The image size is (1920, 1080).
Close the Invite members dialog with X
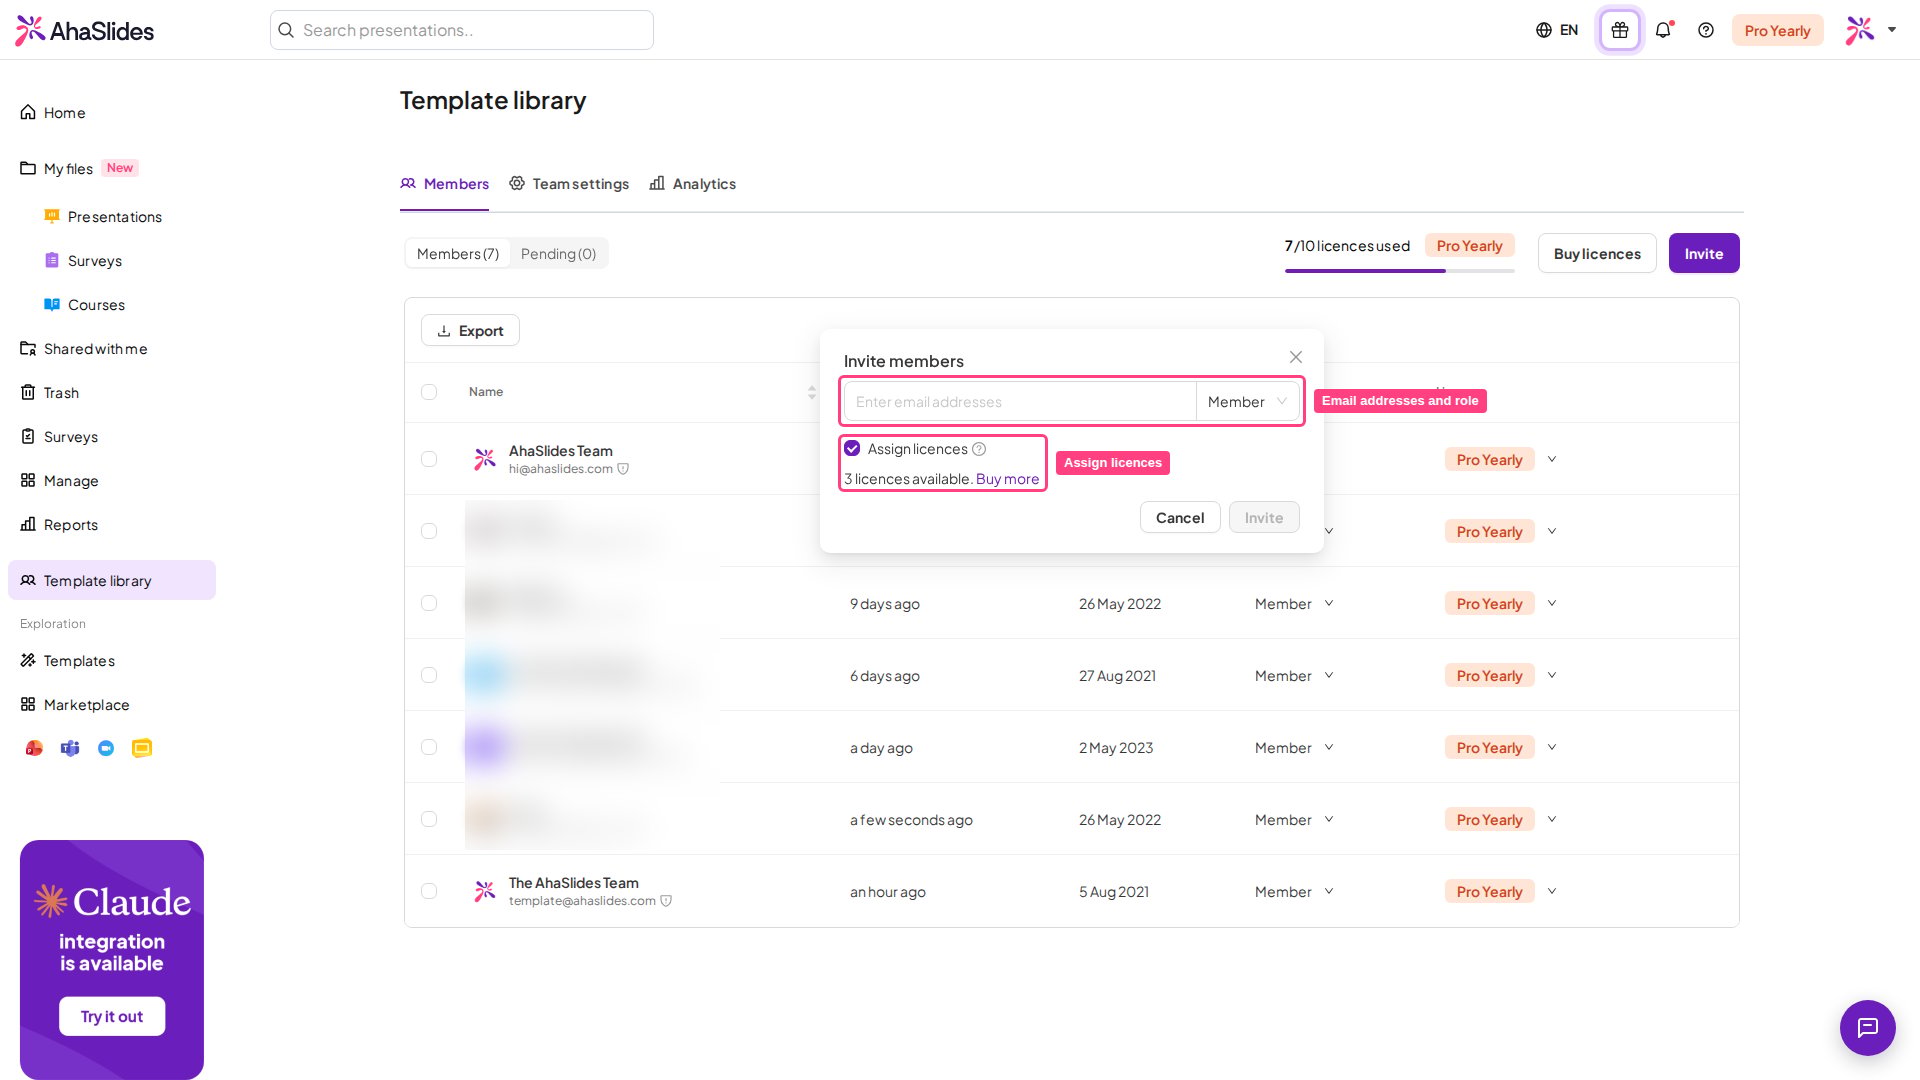pos(1296,357)
